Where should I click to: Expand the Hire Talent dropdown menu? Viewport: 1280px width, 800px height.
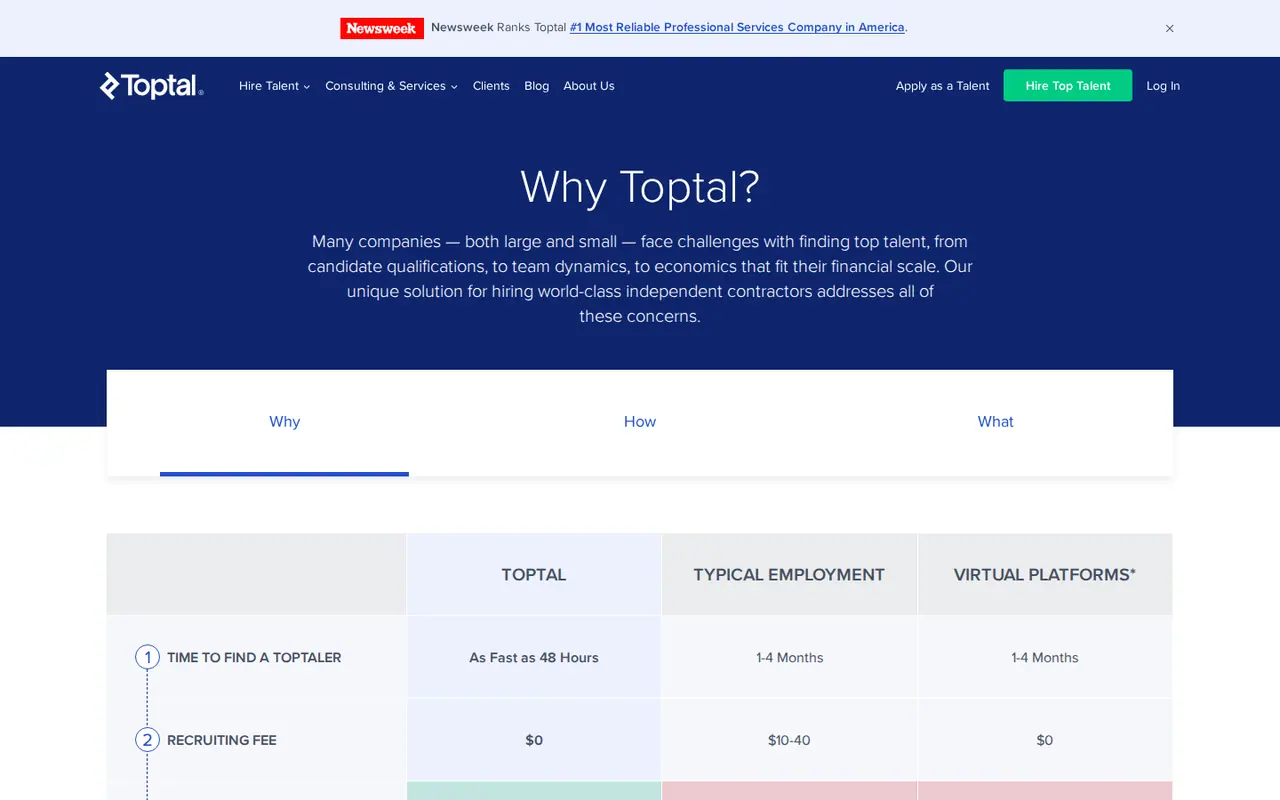coord(275,86)
